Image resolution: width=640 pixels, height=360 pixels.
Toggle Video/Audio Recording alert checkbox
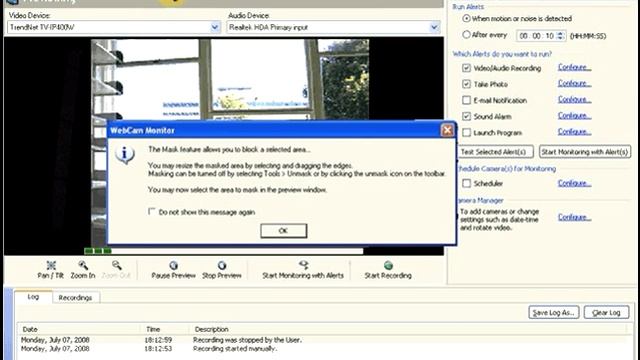point(466,68)
